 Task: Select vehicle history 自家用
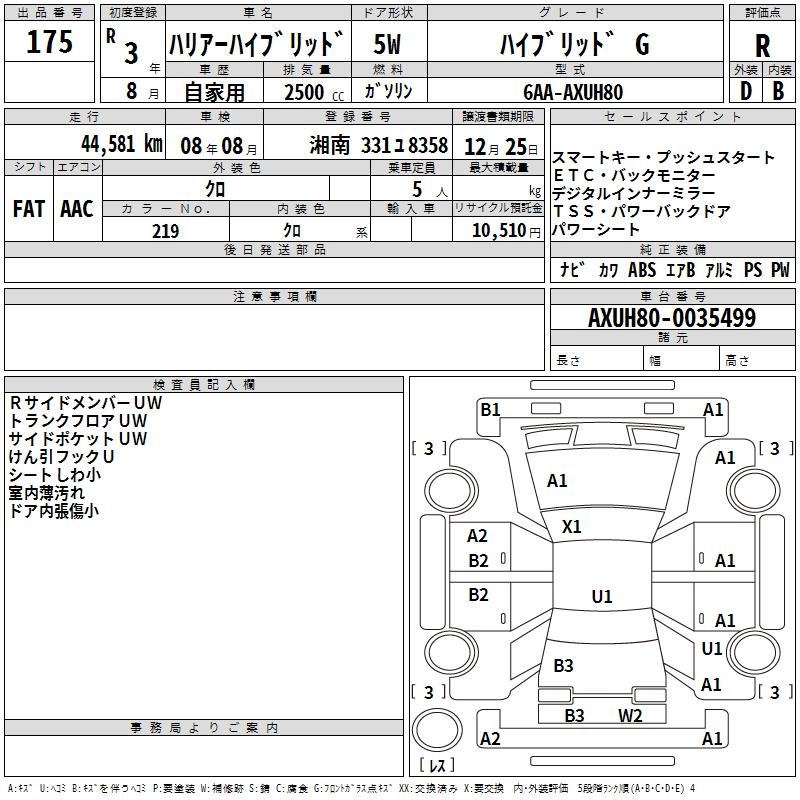coord(214,92)
